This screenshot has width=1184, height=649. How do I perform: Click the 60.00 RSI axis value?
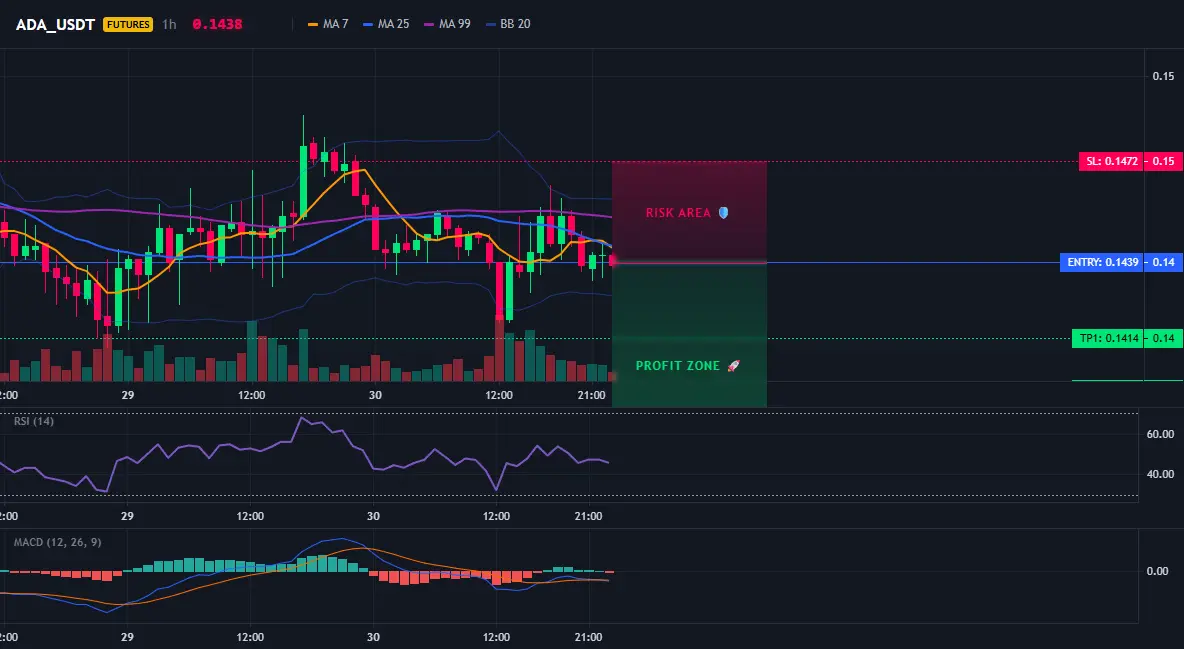[1161, 434]
